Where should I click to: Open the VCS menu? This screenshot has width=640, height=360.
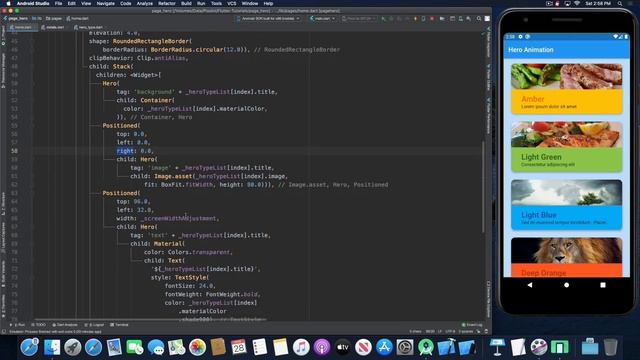click(x=231, y=3)
